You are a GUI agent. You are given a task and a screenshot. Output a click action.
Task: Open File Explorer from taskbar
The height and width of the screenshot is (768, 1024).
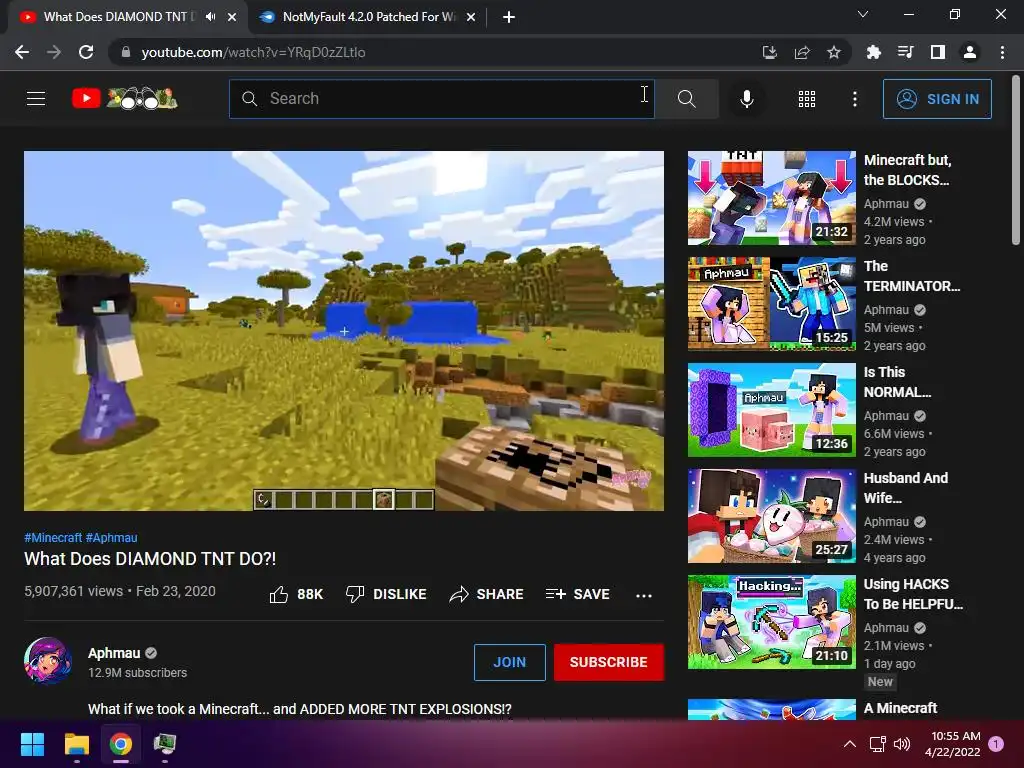(x=76, y=744)
